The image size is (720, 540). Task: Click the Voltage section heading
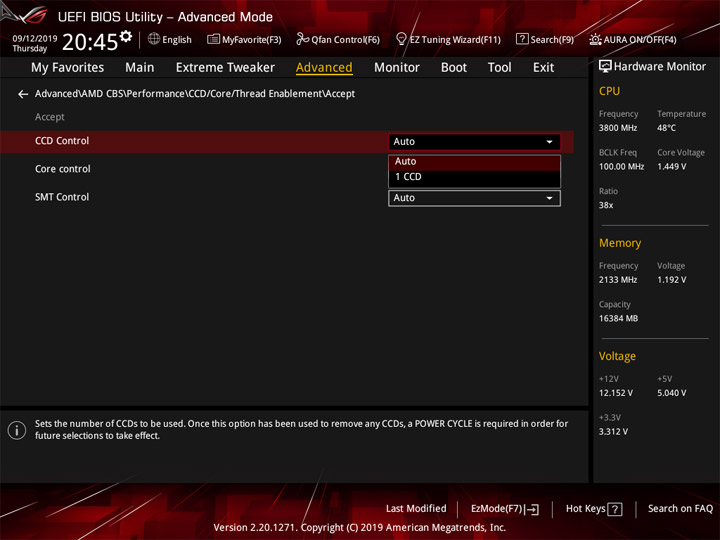click(617, 356)
